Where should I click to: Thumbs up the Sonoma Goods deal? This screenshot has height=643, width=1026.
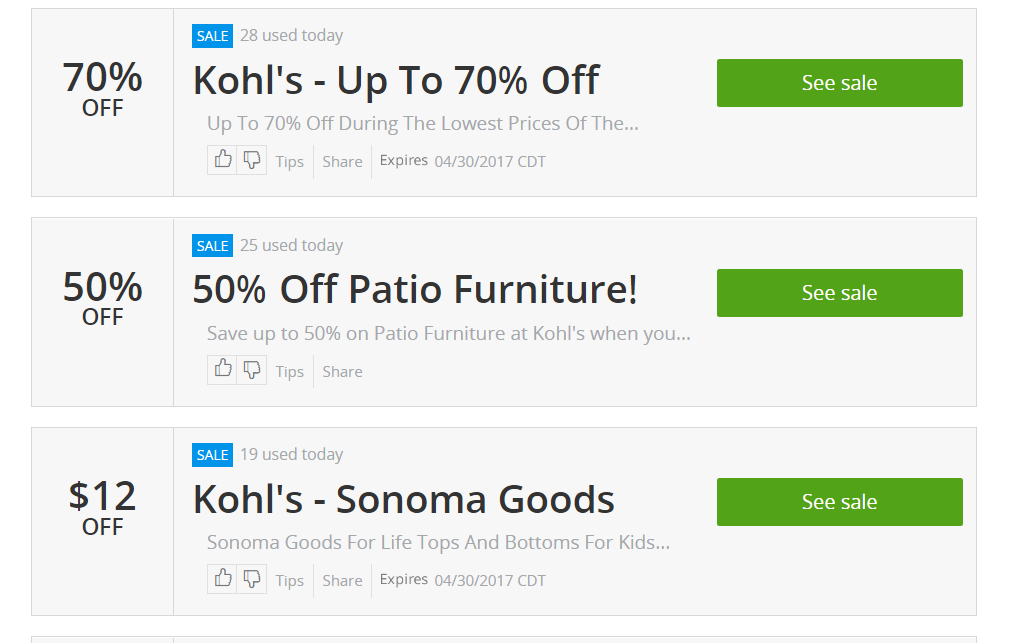coord(222,579)
